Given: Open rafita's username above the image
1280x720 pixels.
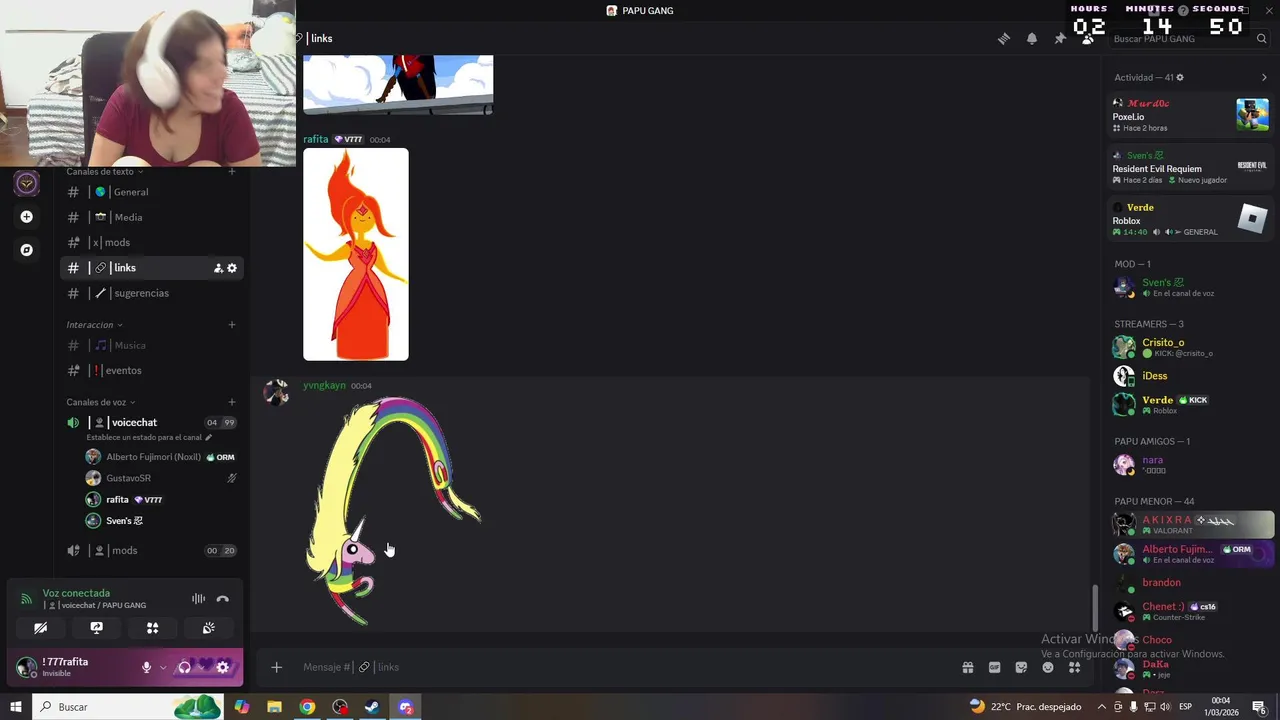Looking at the screenshot, I should coord(316,139).
